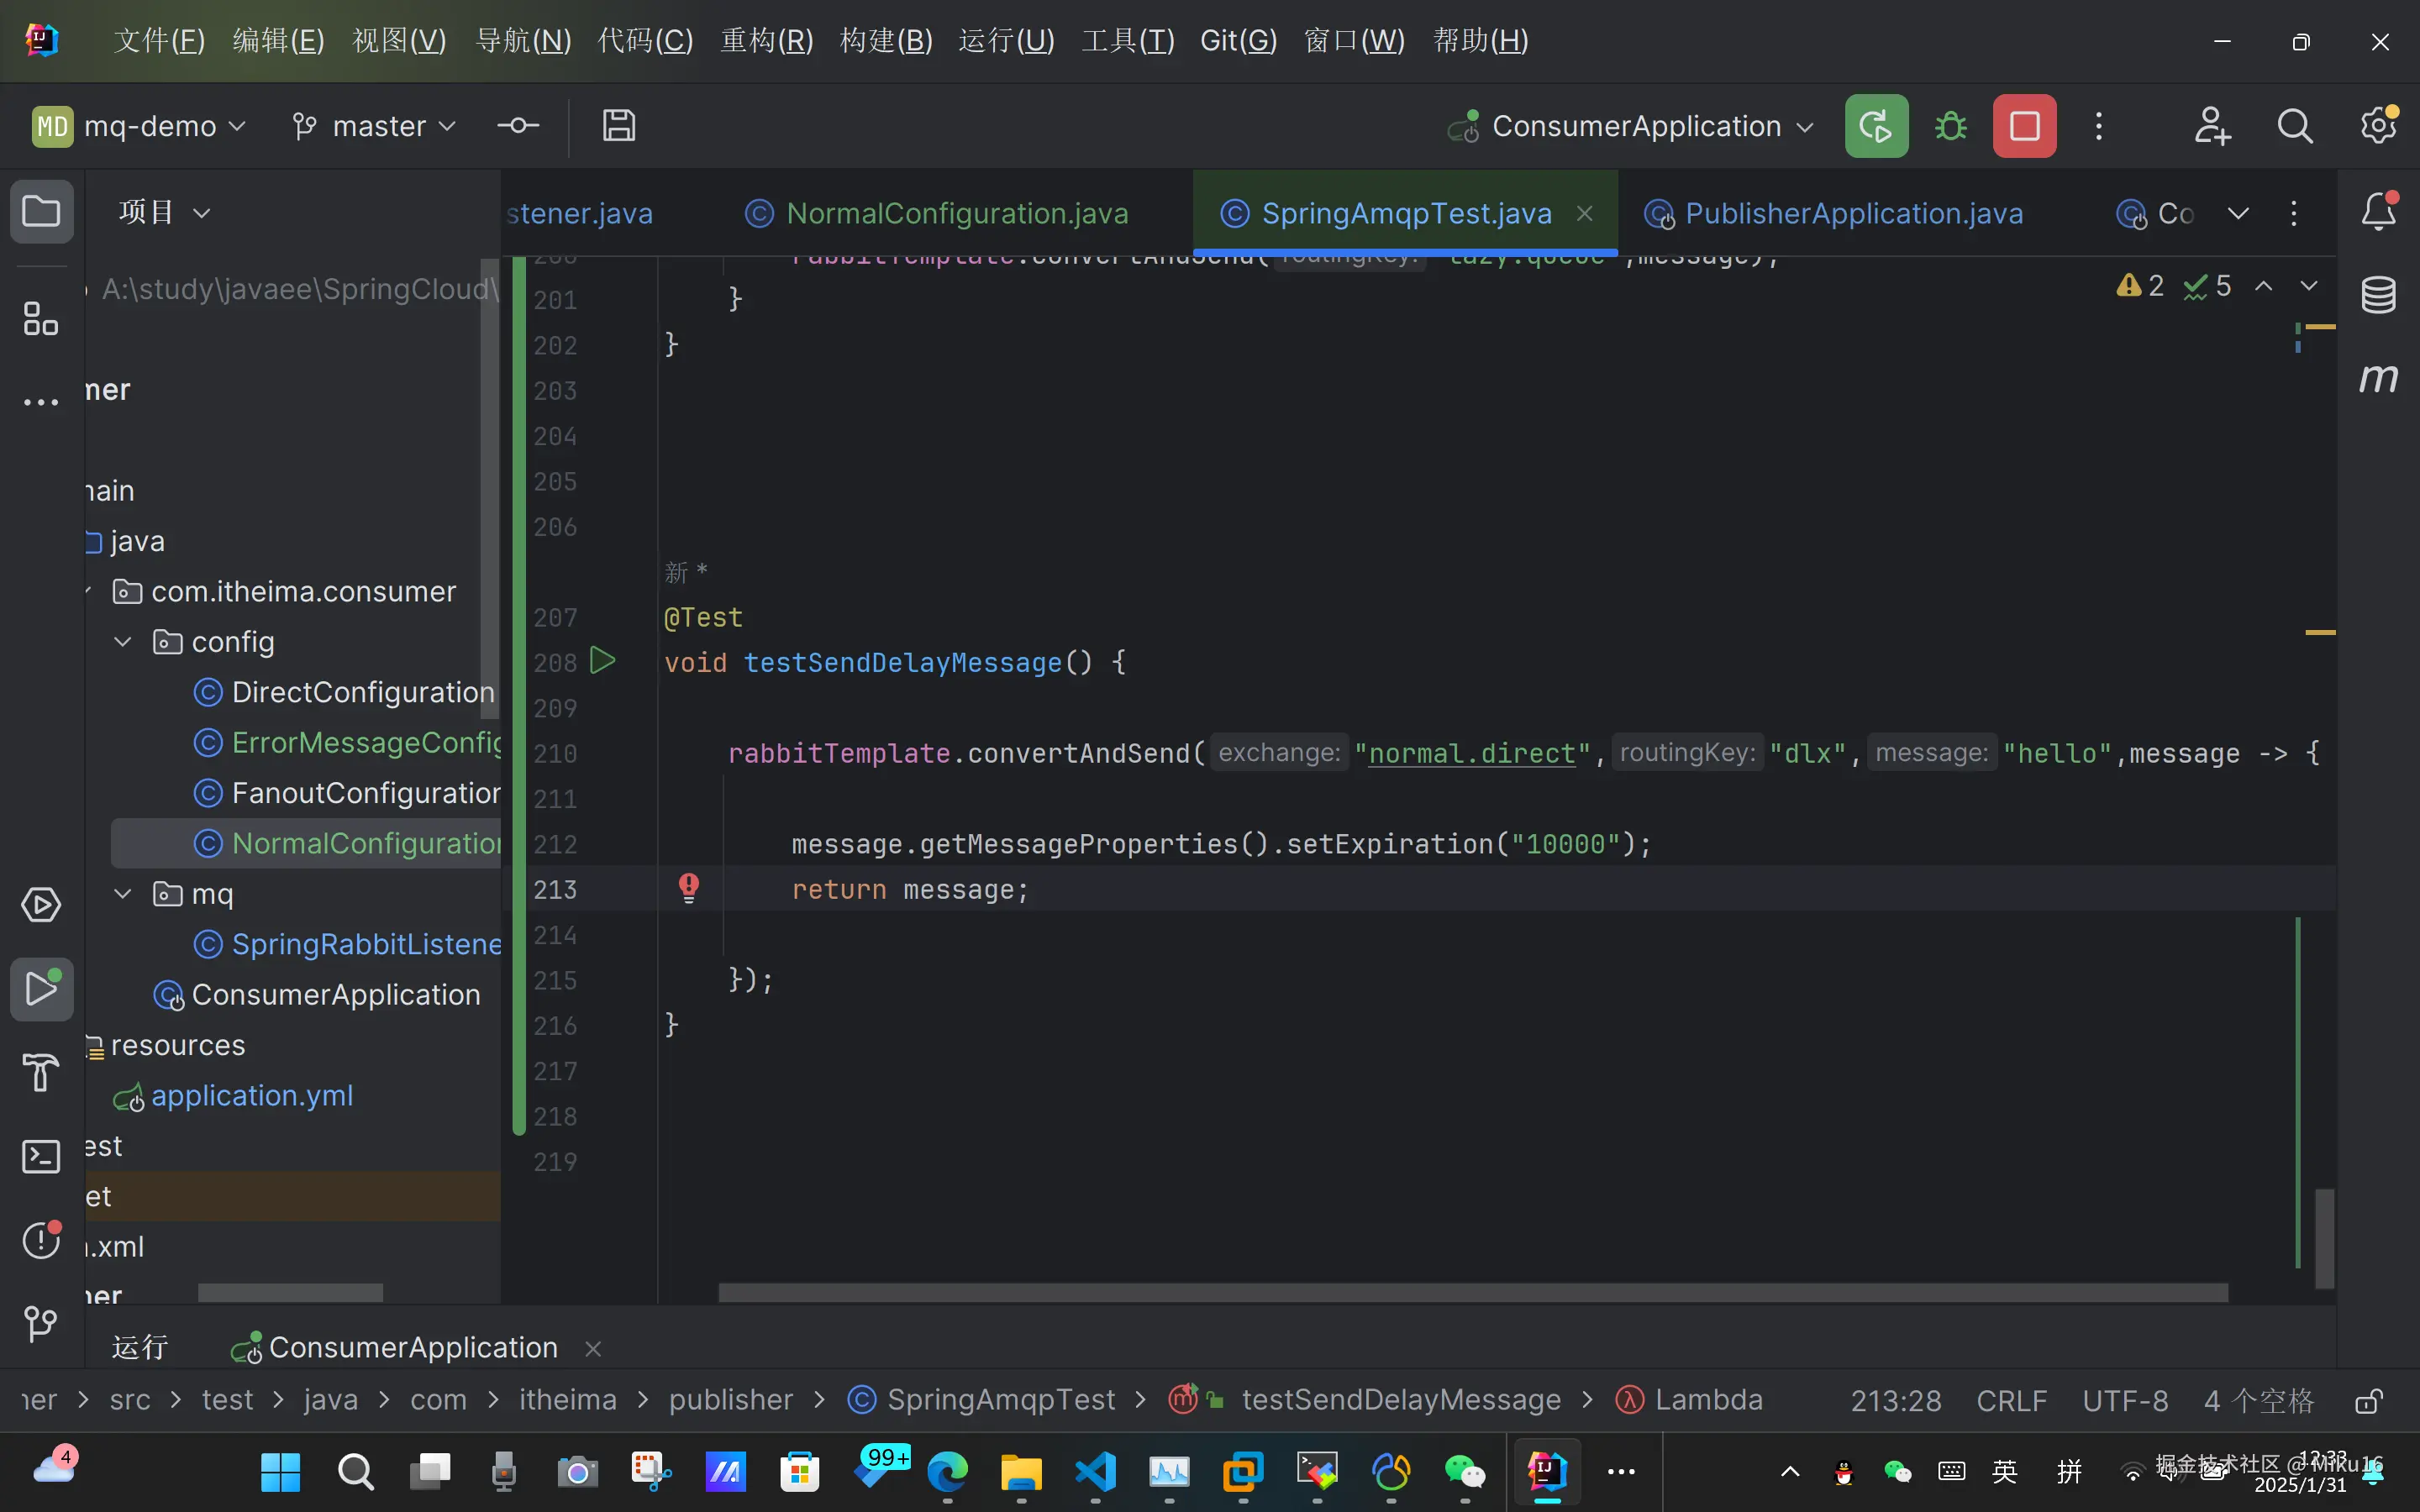The image size is (2420, 1512).
Task: Collapse the config folder
Action: click(123, 642)
